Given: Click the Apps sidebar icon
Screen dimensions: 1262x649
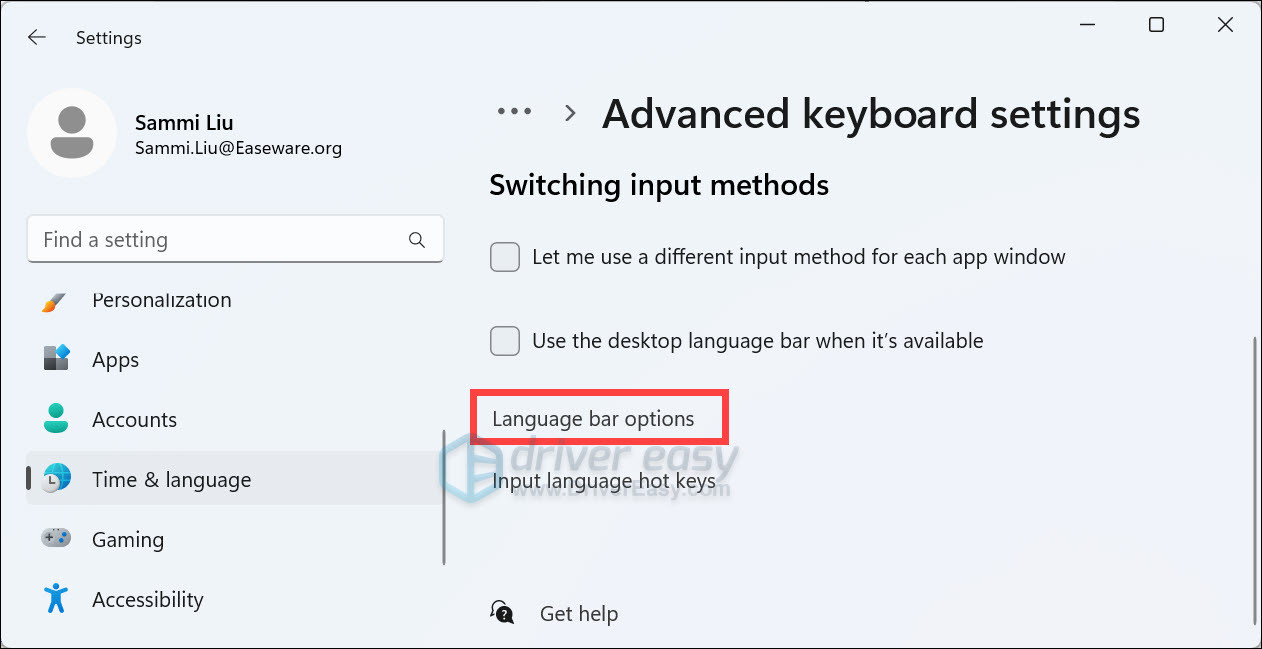Looking at the screenshot, I should [56, 359].
